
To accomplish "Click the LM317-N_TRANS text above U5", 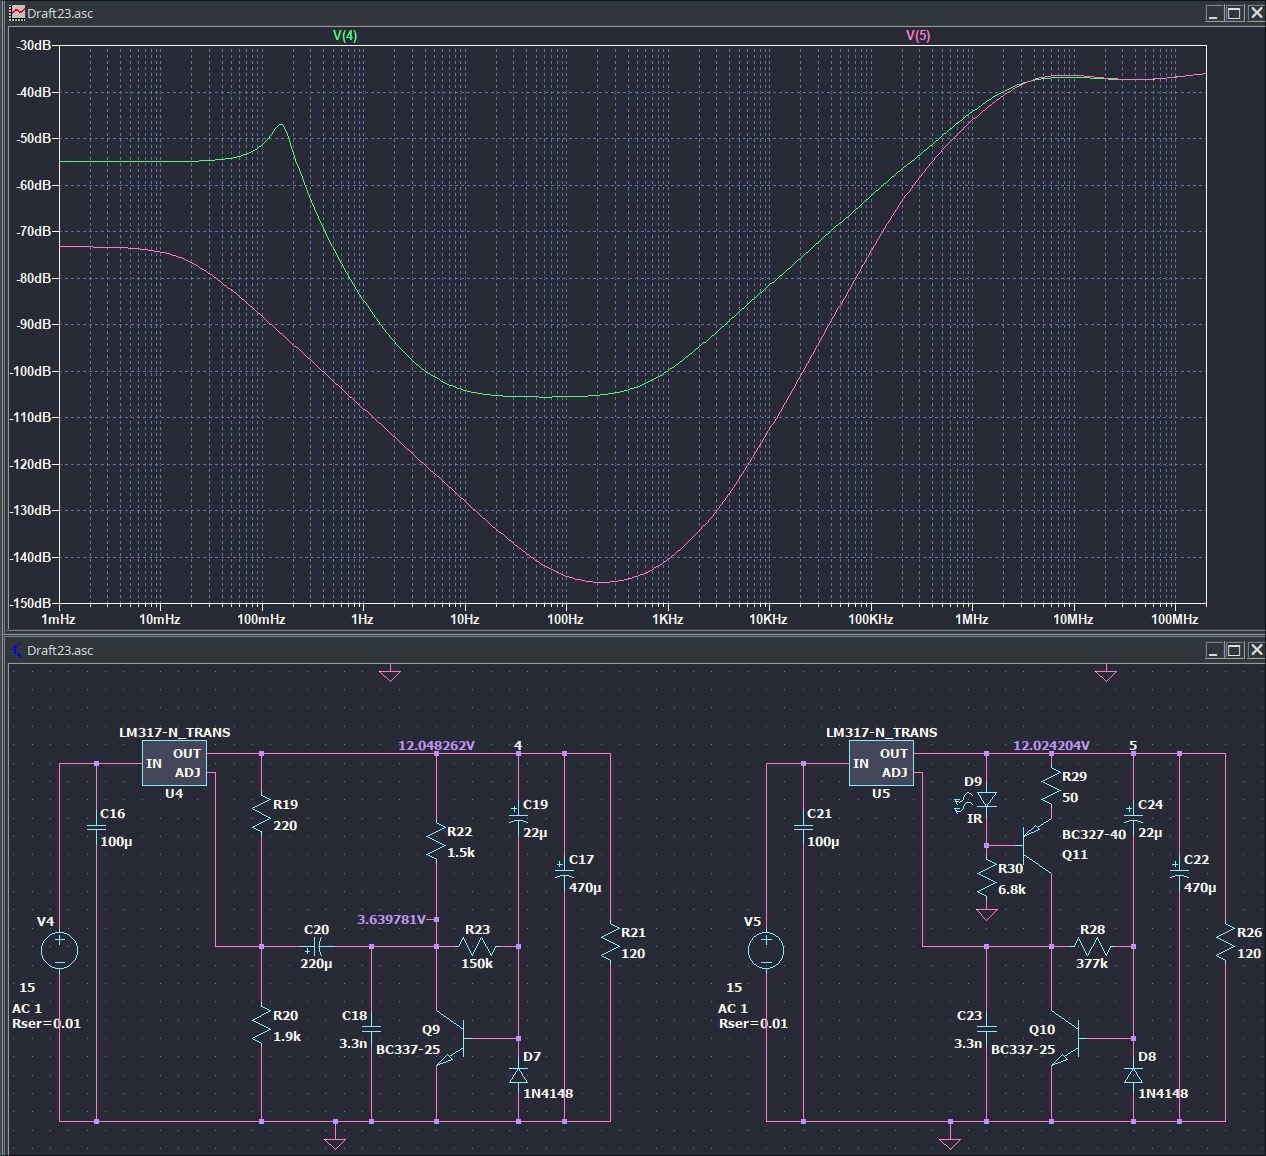I will click(881, 732).
